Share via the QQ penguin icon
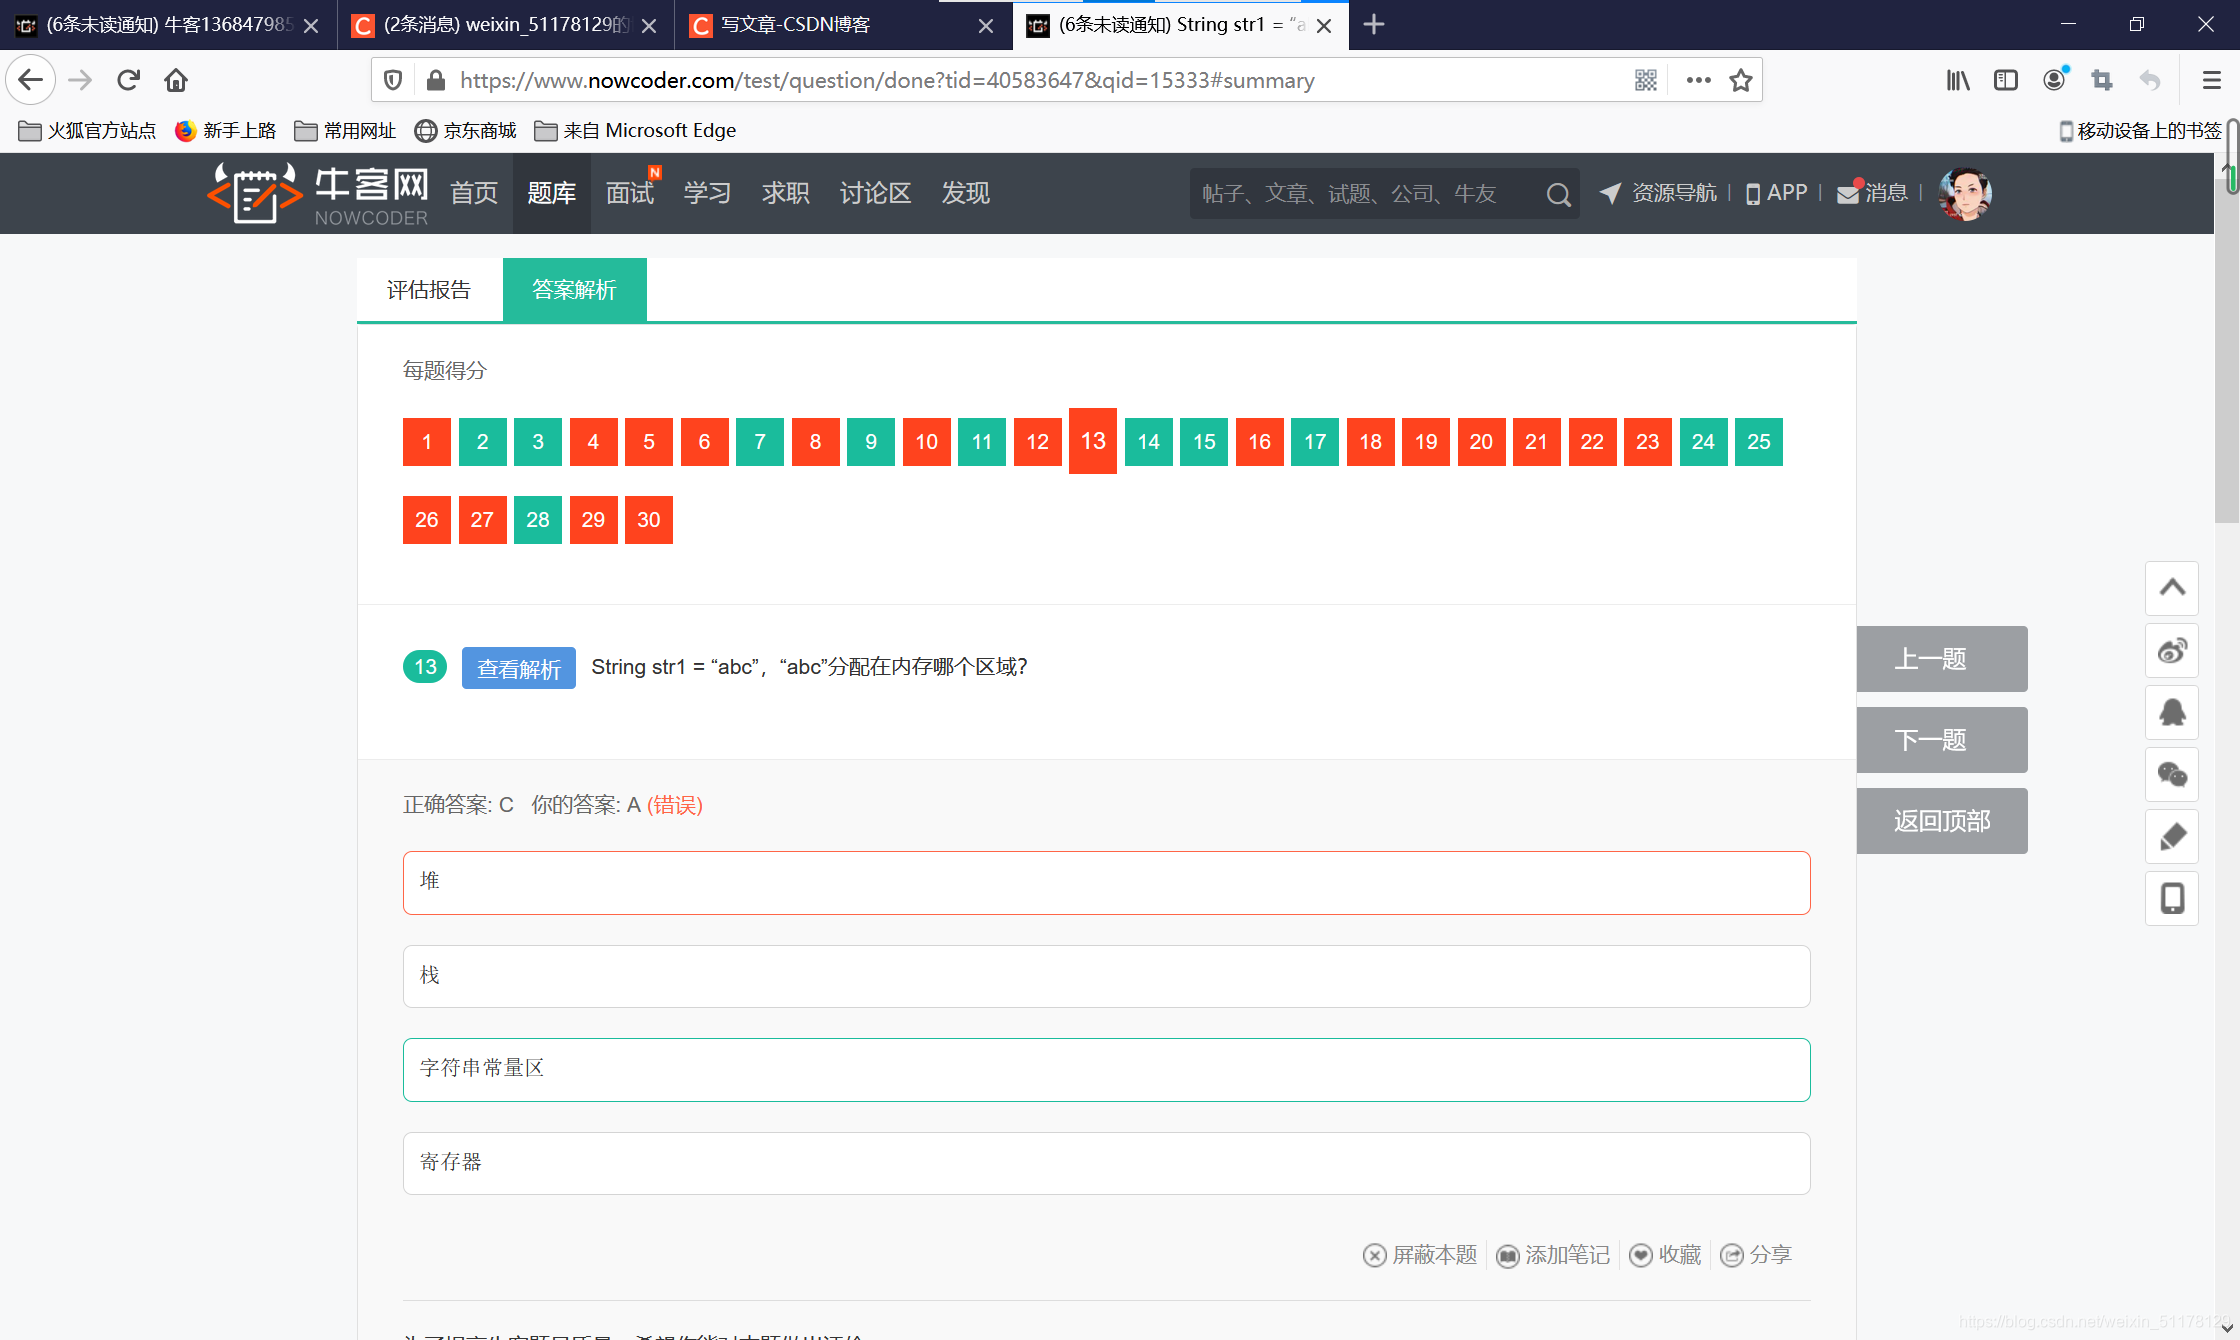Viewport: 2240px width, 1340px height. tap(2172, 713)
